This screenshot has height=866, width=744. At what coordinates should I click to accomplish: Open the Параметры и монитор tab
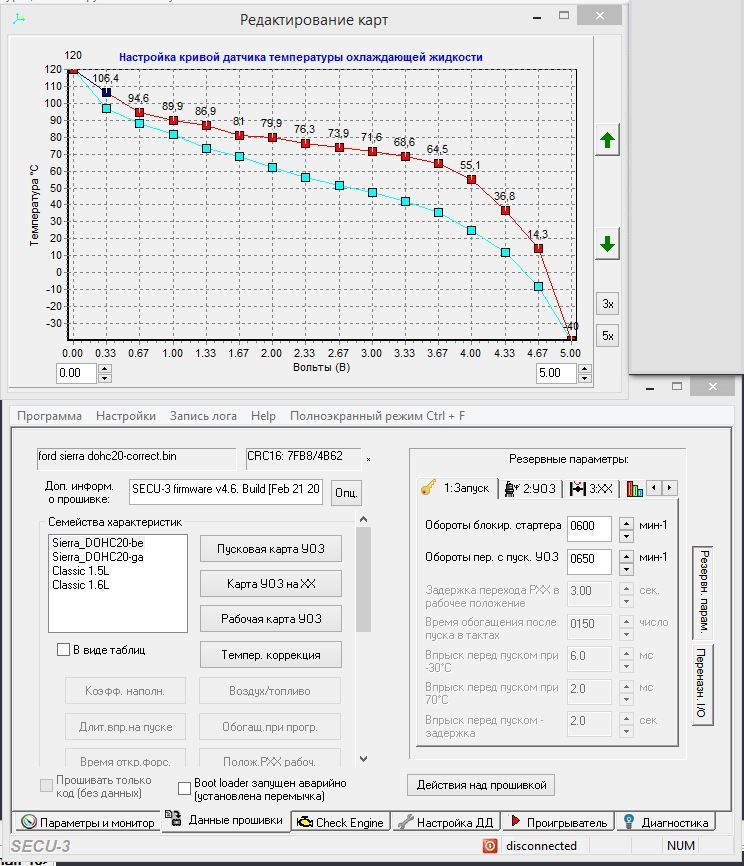pyautogui.click(x=87, y=822)
